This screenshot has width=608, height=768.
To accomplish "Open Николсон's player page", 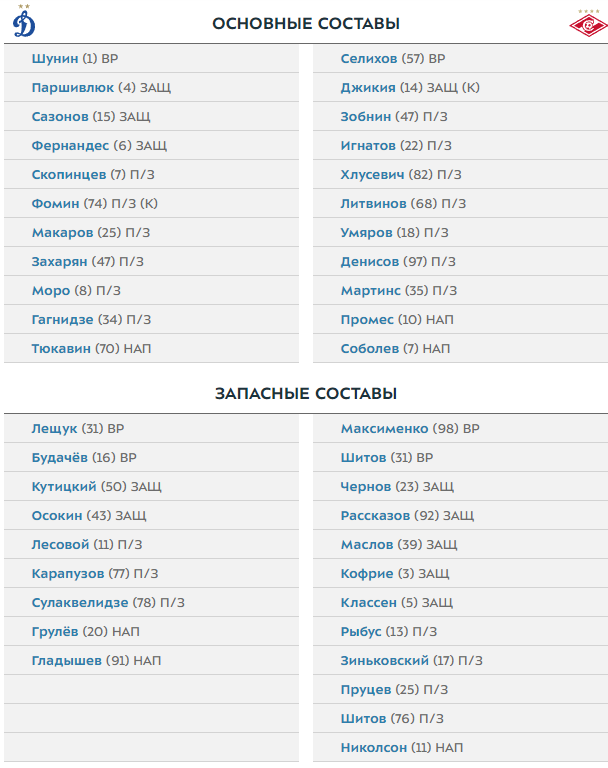I will tap(374, 748).
